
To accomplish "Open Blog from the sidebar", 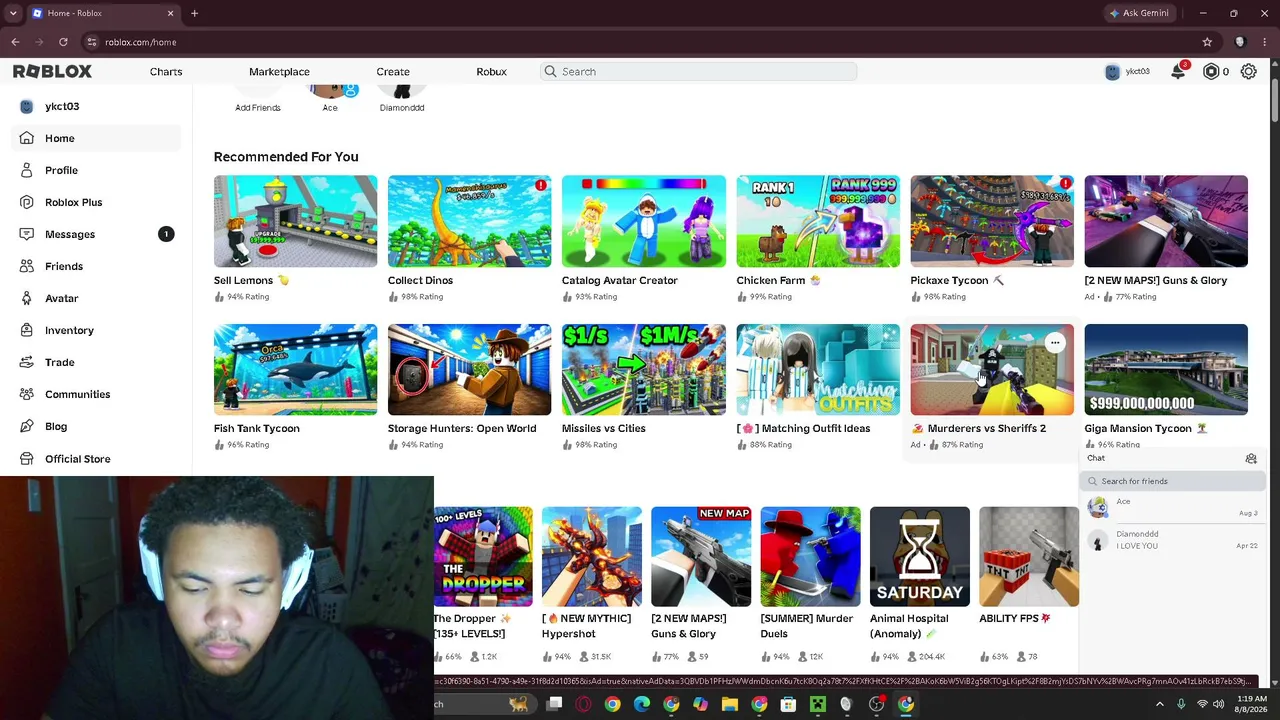I will (x=96, y=426).
